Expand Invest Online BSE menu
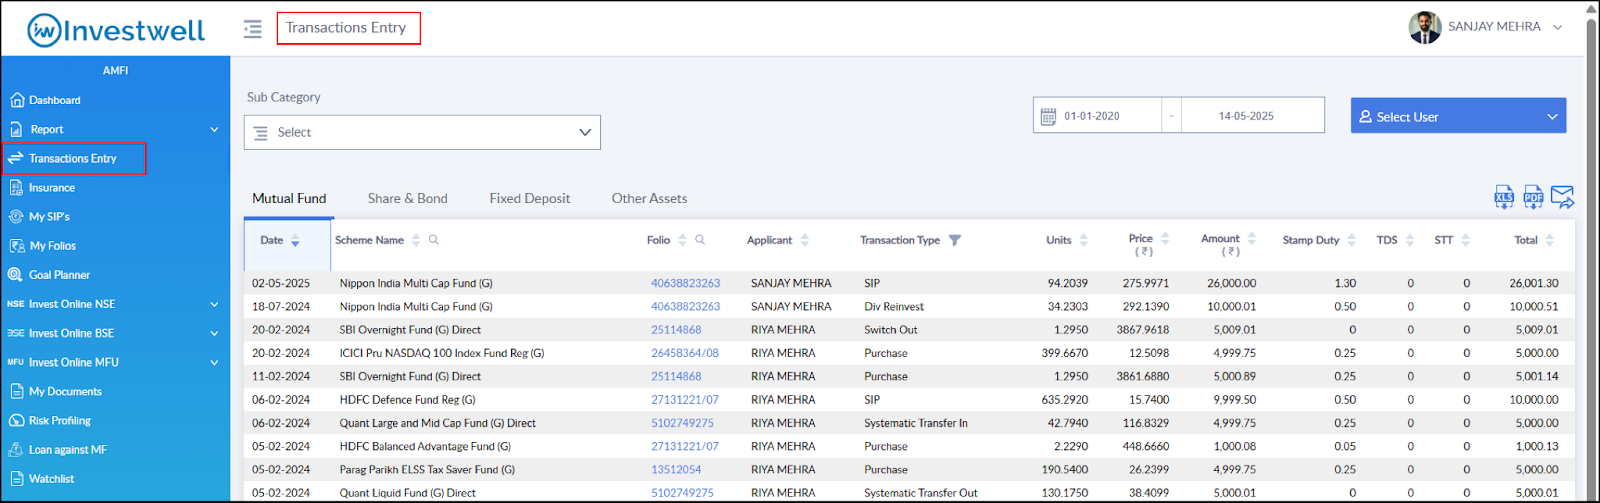Viewport: 1600px width, 503px height. (x=214, y=333)
